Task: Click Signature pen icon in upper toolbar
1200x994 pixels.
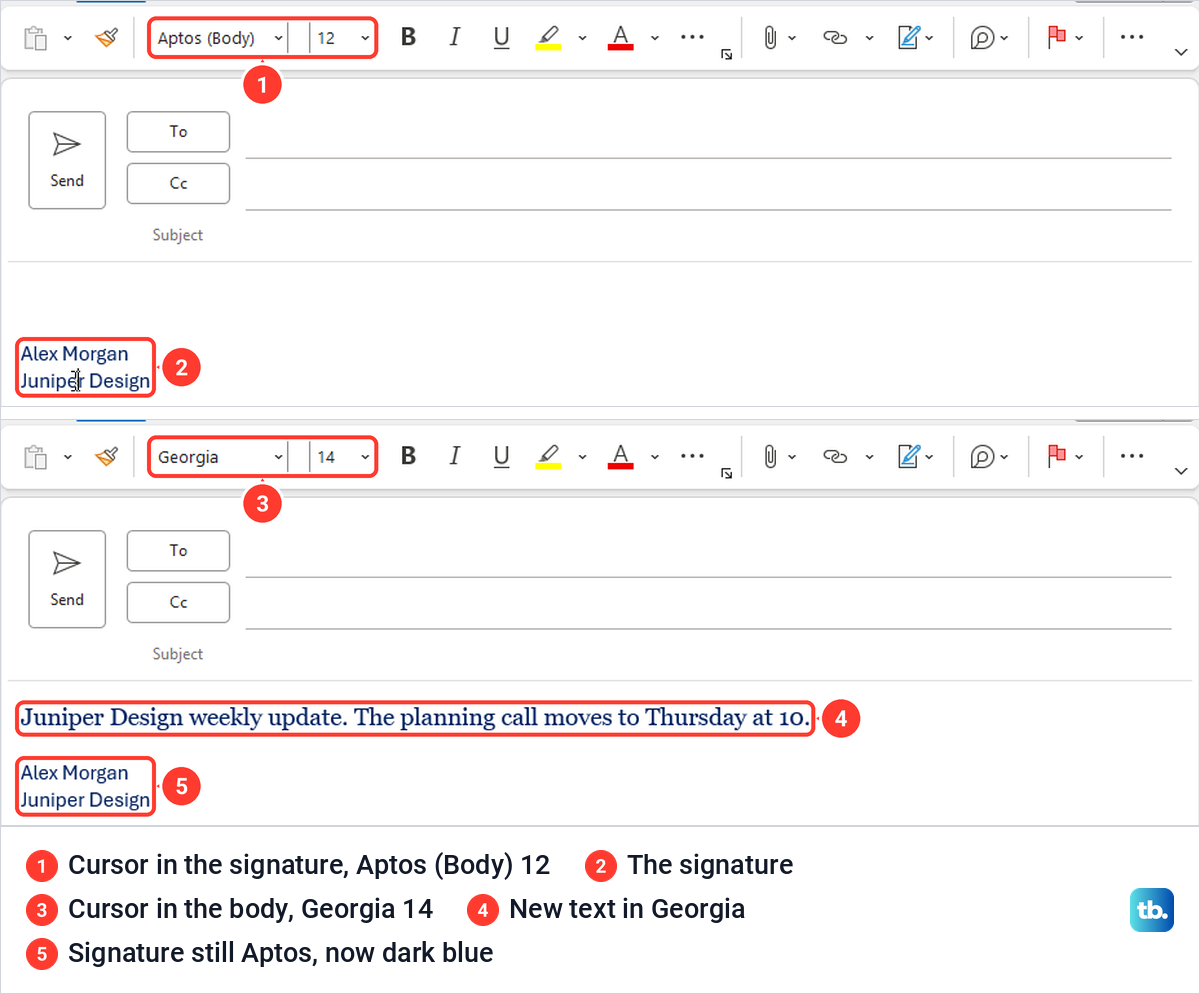Action: tap(908, 38)
